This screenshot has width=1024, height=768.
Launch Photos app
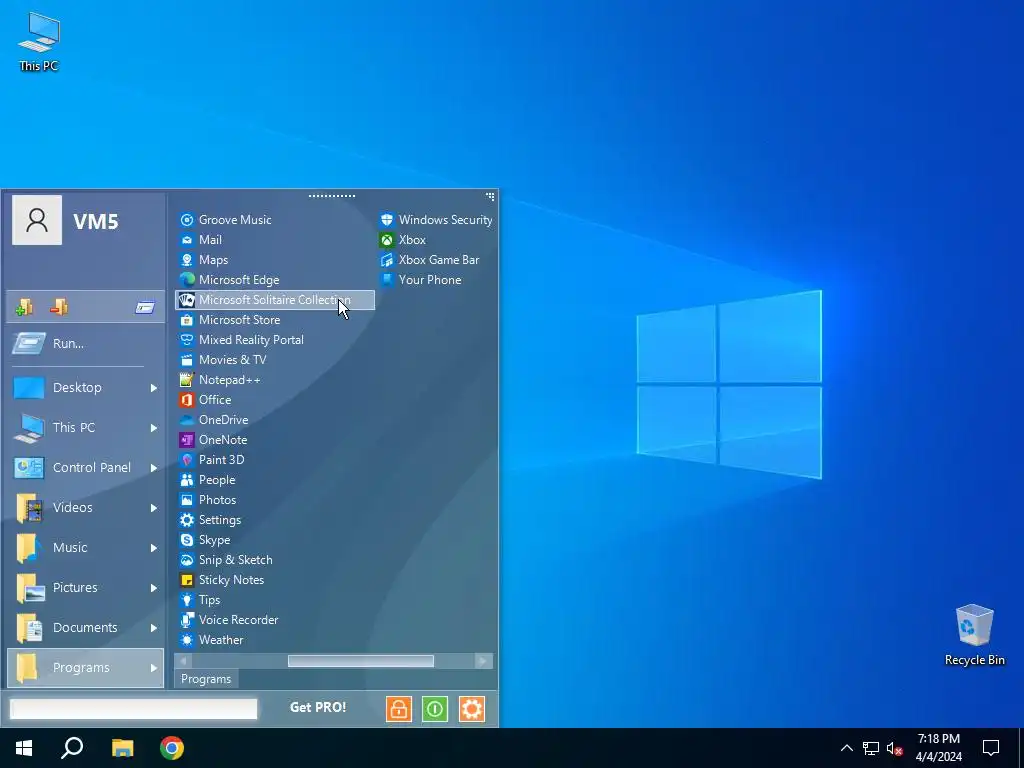(208, 500)
